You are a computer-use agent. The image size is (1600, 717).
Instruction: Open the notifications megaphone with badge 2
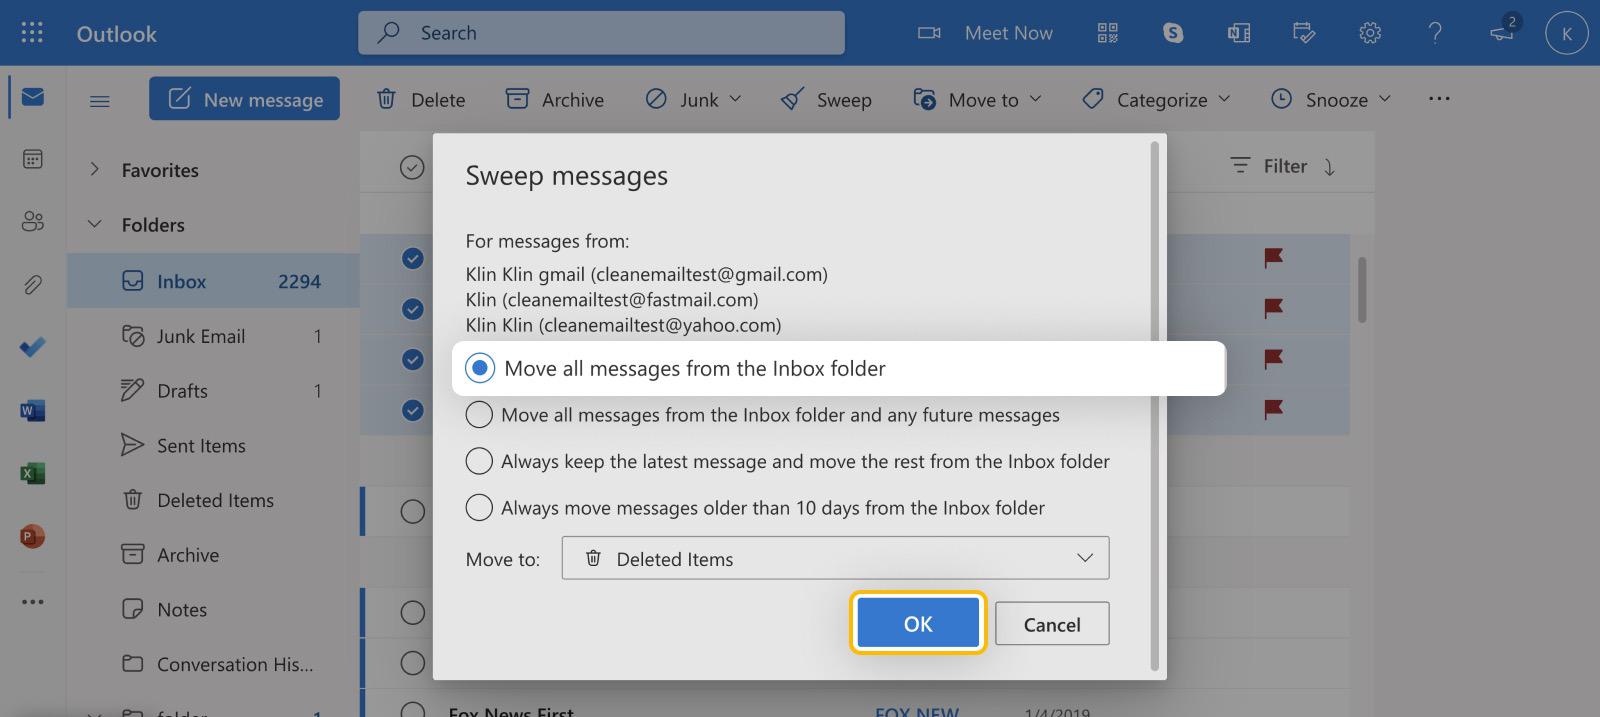click(1502, 31)
